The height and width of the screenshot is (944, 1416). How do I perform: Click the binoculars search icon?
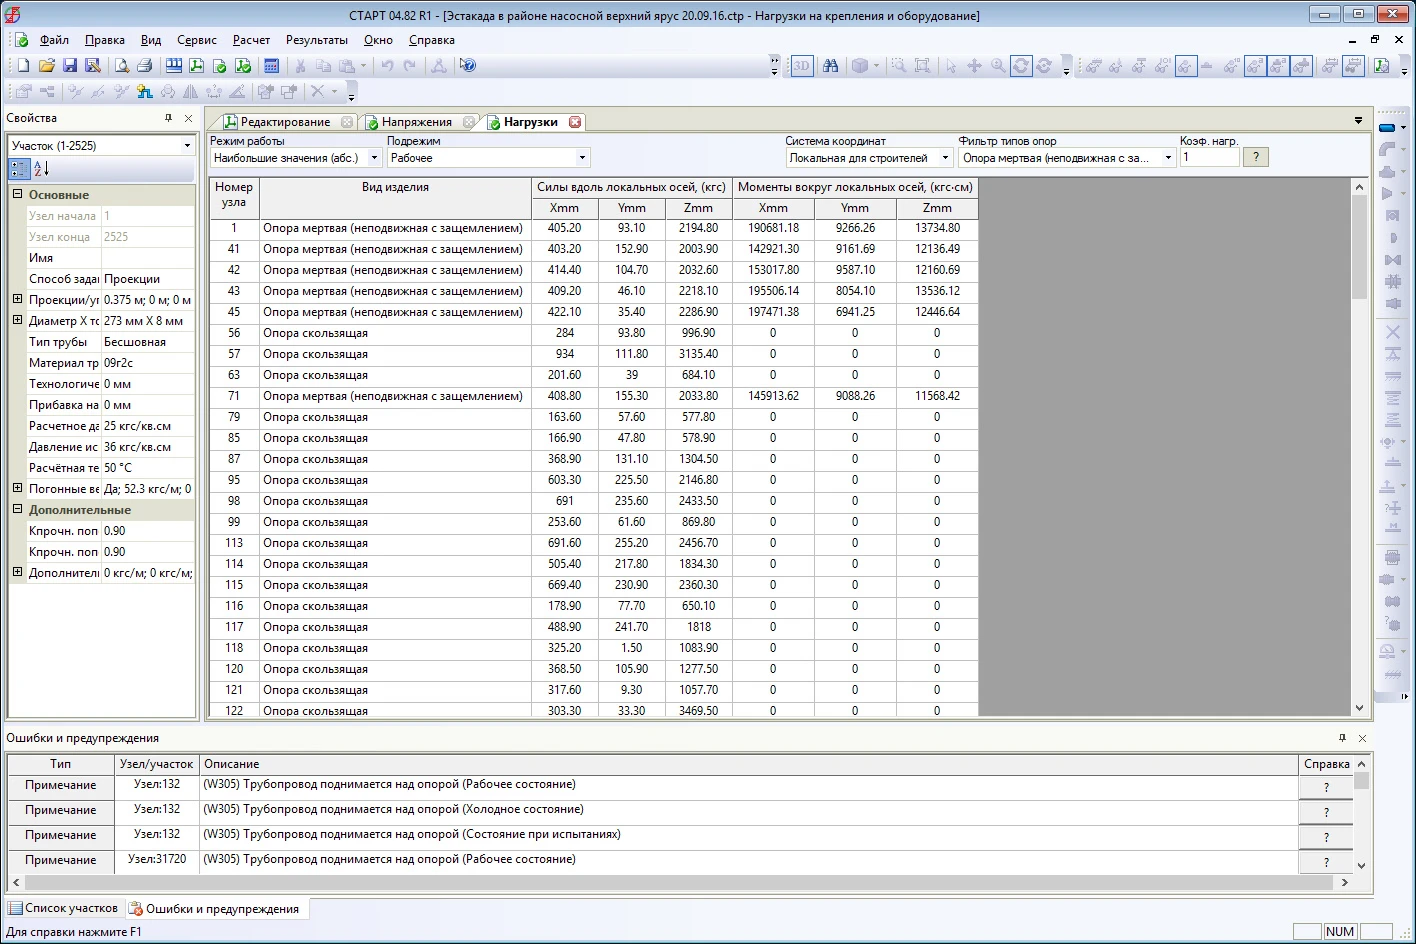(830, 66)
